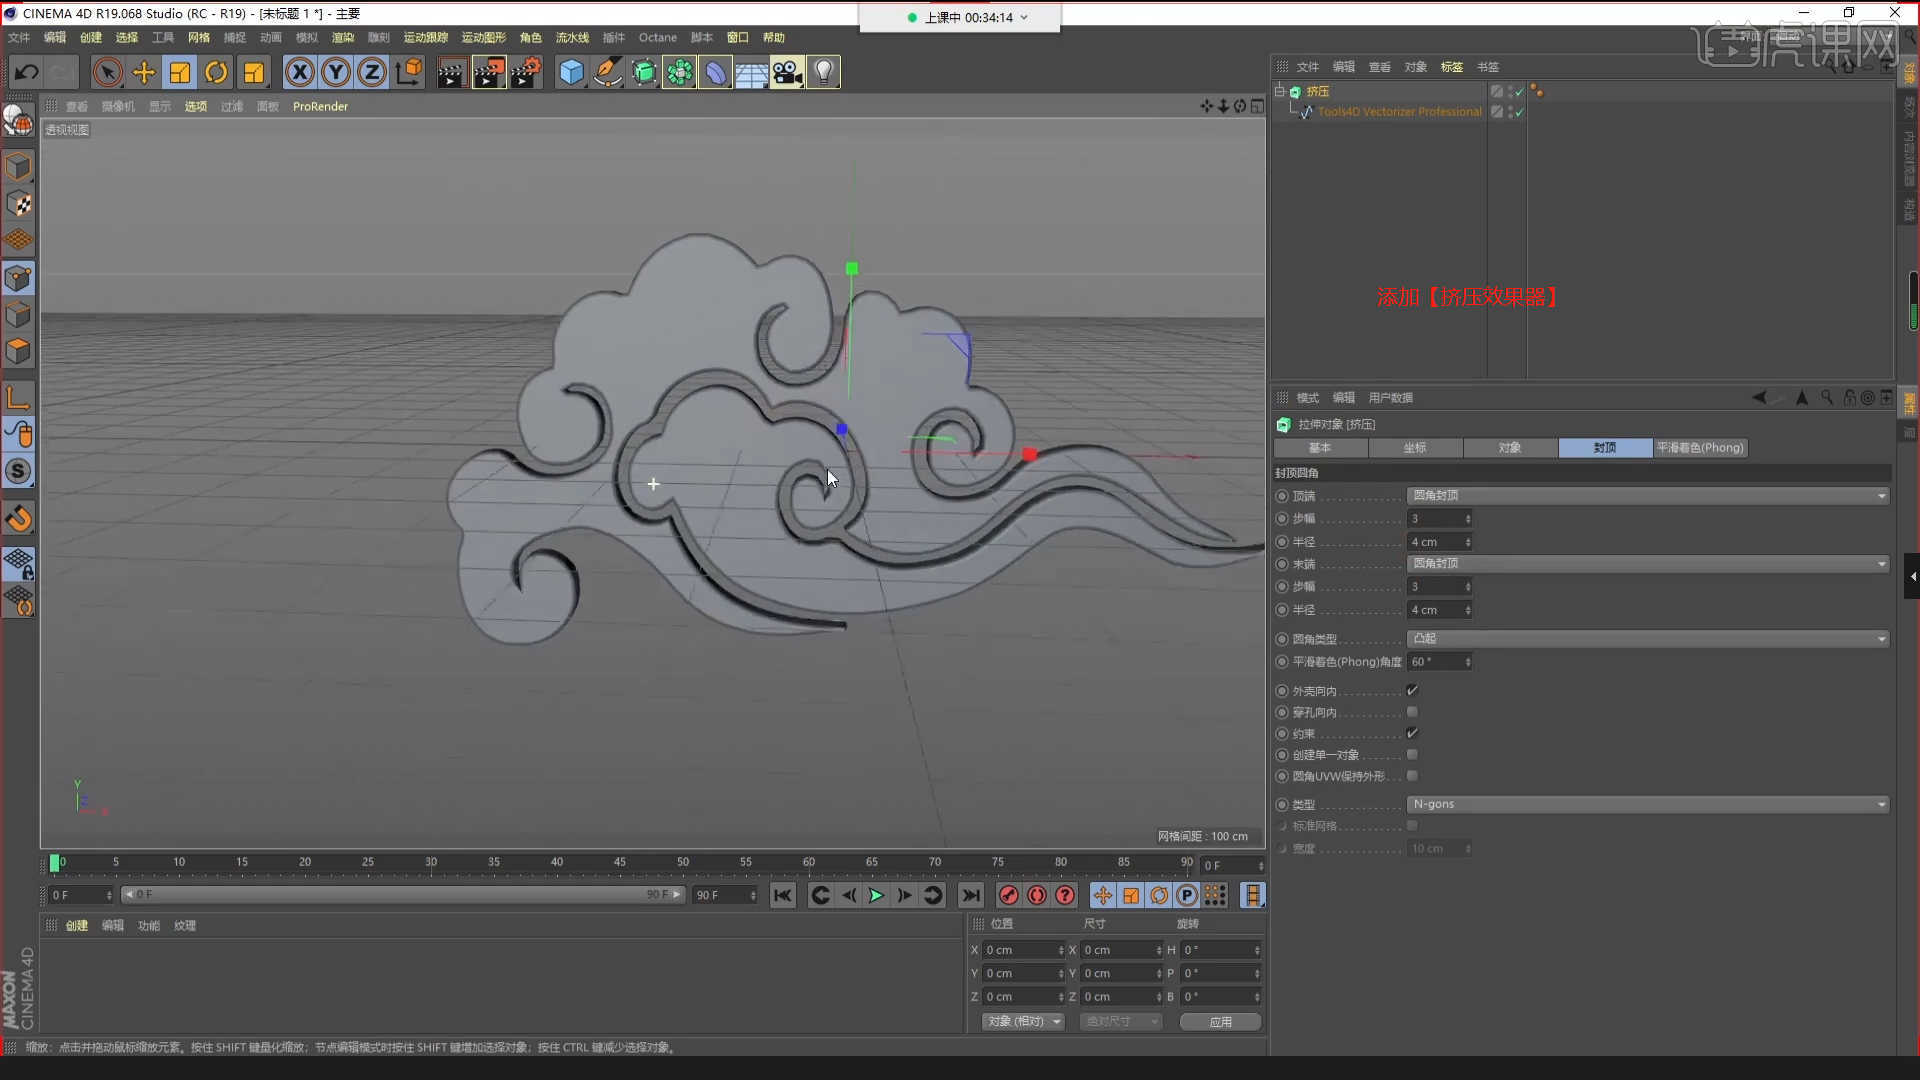The height and width of the screenshot is (1080, 1920).
Task: Switch to Polygons mode
Action: click(18, 352)
